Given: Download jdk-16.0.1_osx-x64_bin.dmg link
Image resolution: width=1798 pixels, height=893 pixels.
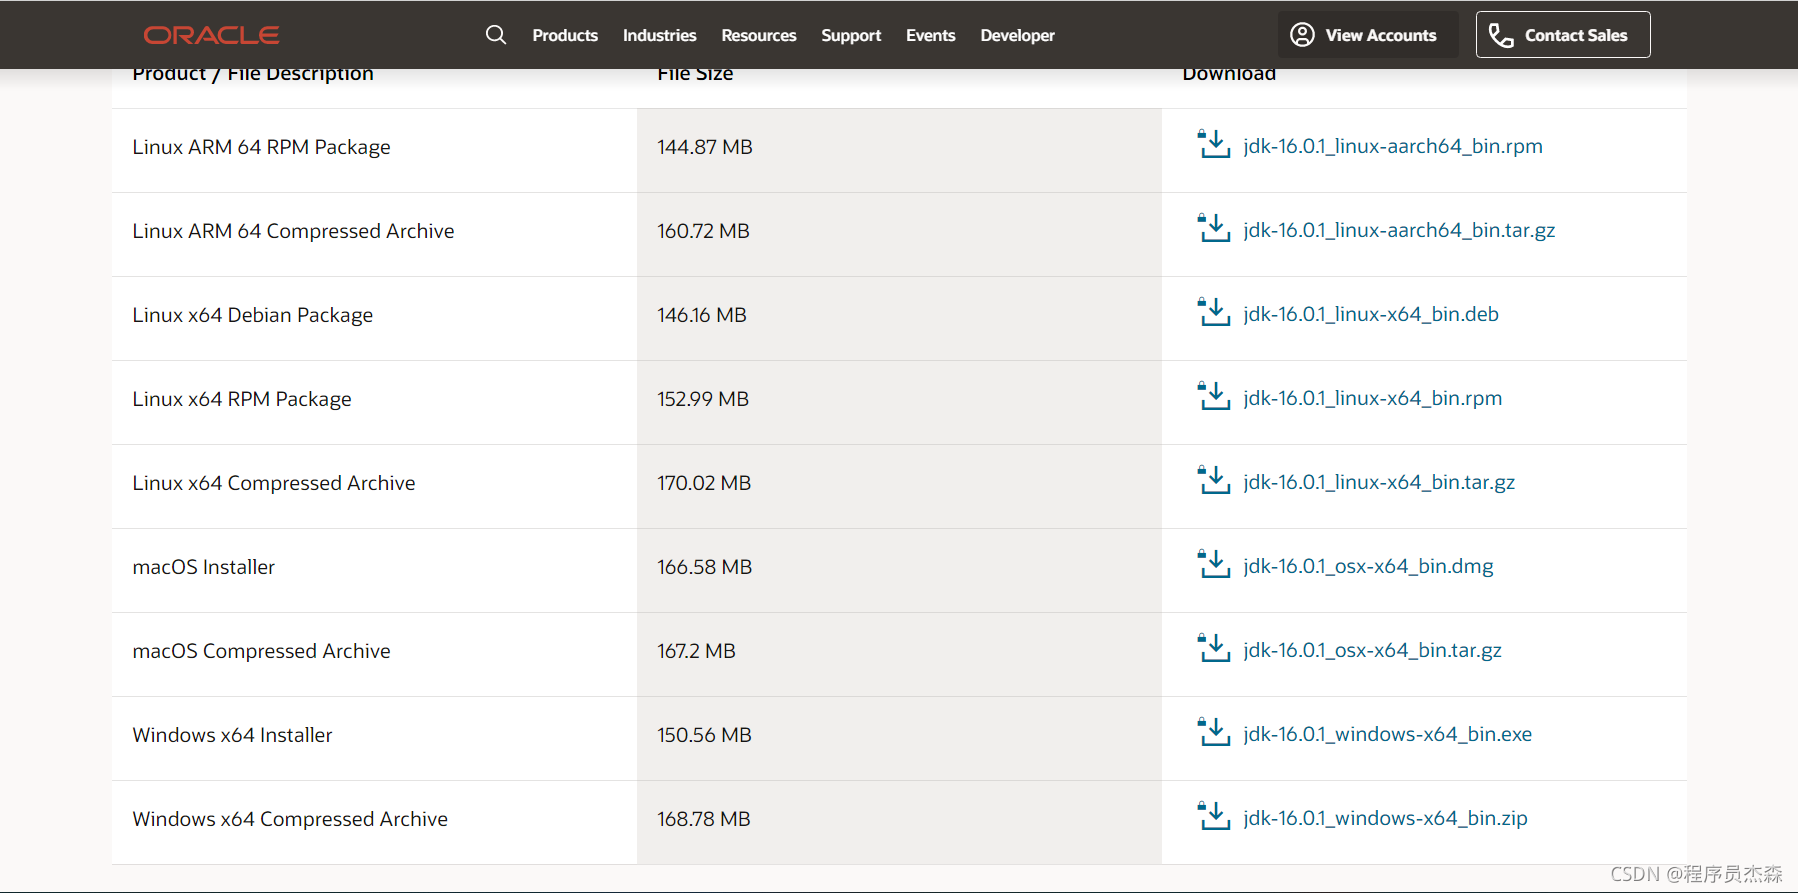Looking at the screenshot, I should coord(1368,566).
